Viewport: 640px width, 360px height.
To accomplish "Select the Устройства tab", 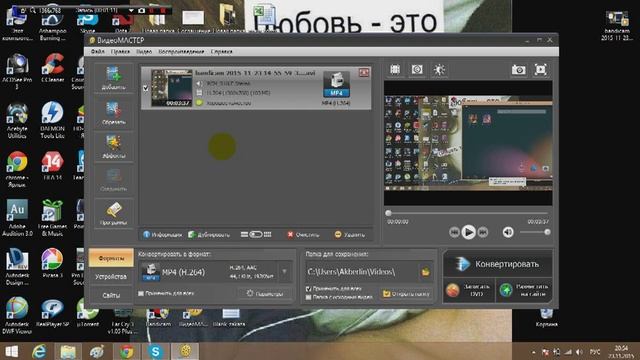I will pos(111,277).
